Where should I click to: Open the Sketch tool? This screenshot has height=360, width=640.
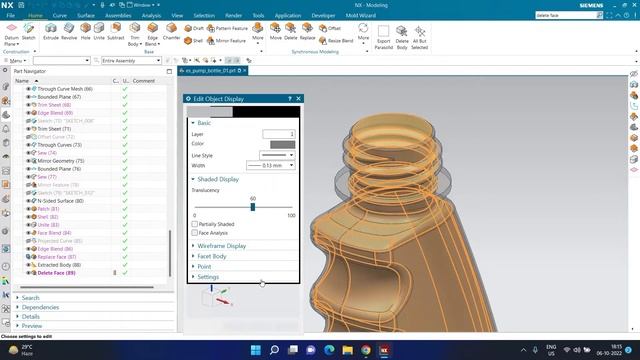click(29, 32)
